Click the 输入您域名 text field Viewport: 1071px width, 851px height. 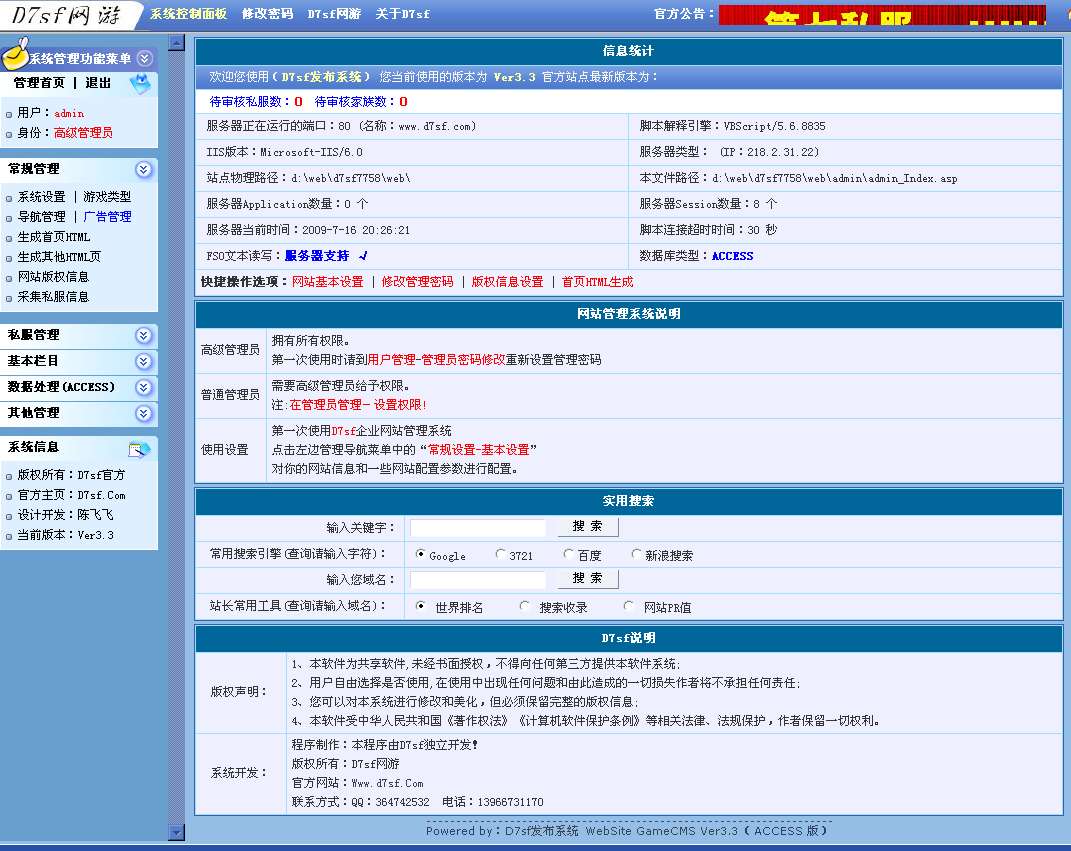tap(478, 579)
